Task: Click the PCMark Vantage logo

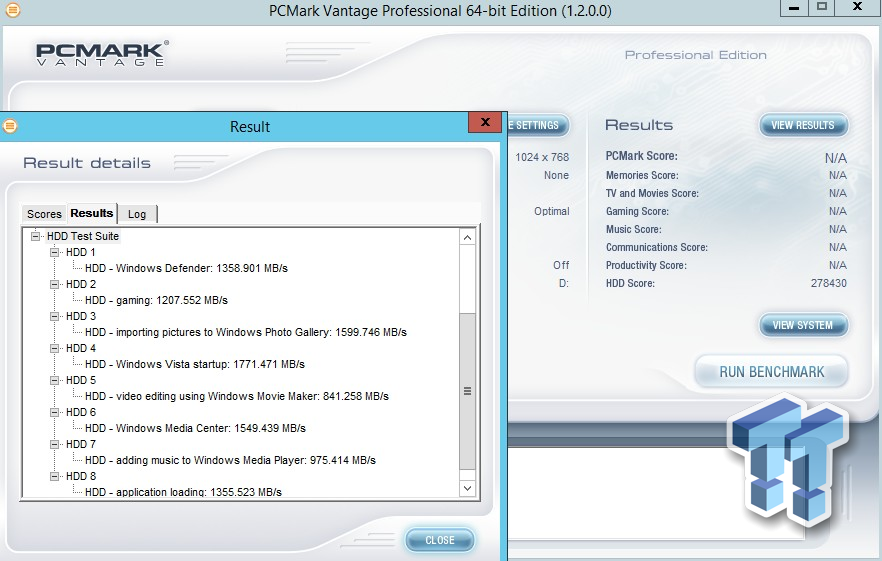Action: pos(102,54)
